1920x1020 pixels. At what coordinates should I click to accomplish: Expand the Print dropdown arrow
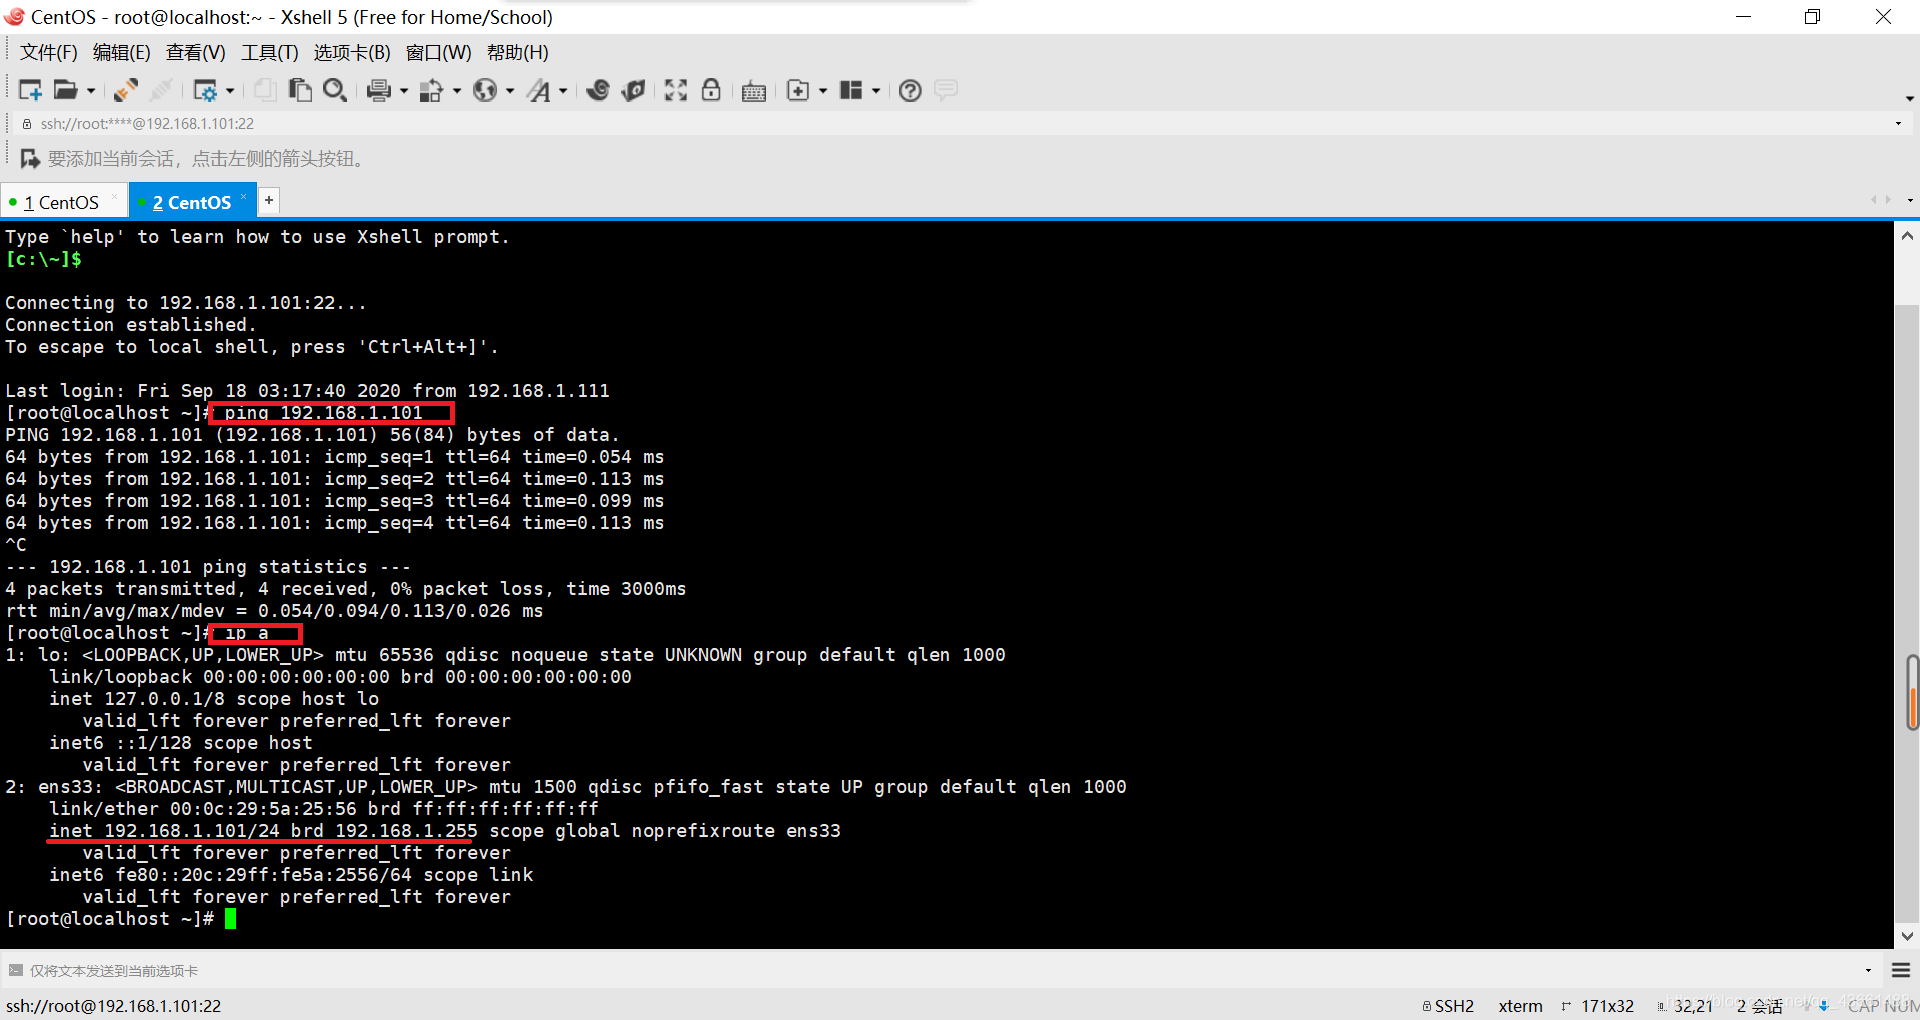tap(404, 91)
